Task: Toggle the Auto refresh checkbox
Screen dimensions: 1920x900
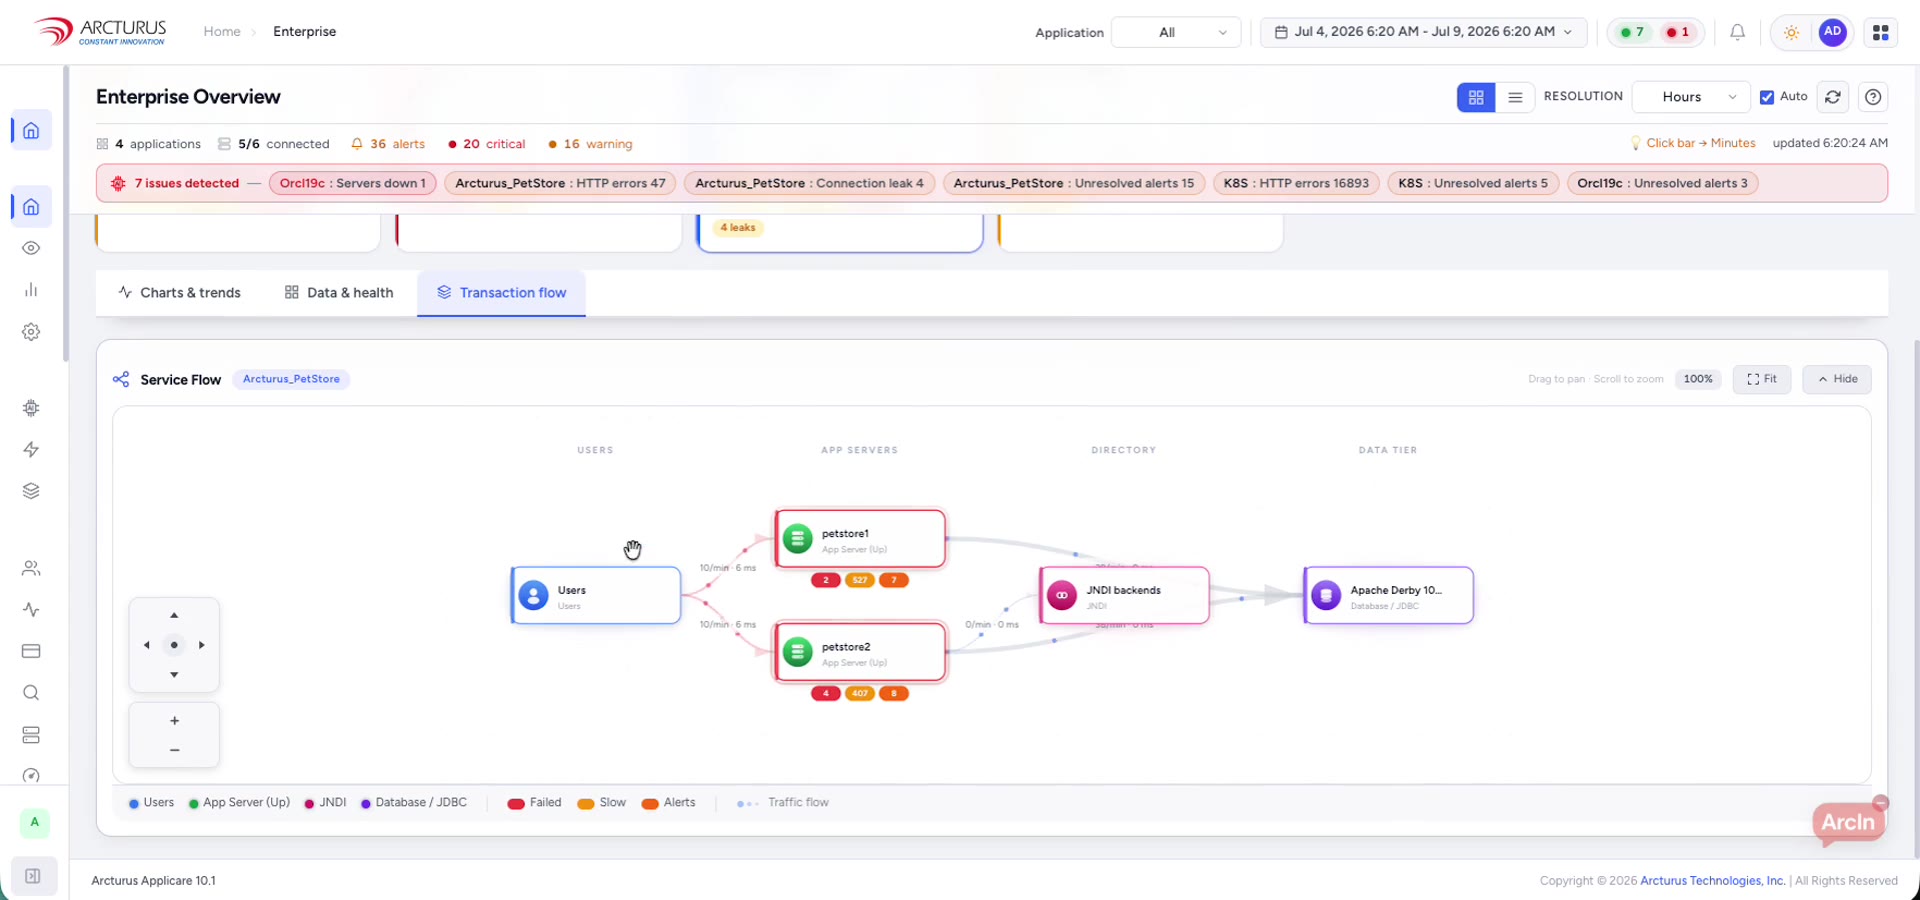Action: 1767,97
